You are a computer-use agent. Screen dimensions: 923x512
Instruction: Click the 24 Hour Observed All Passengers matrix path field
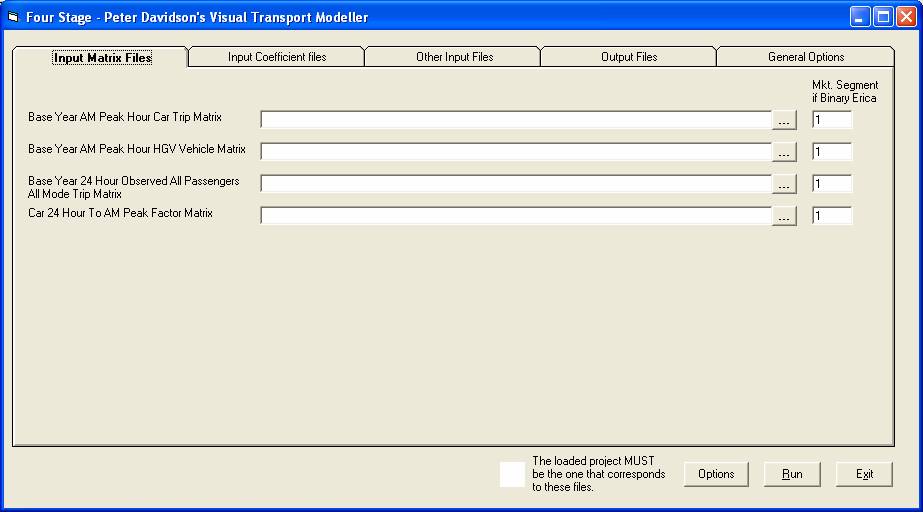(516, 184)
